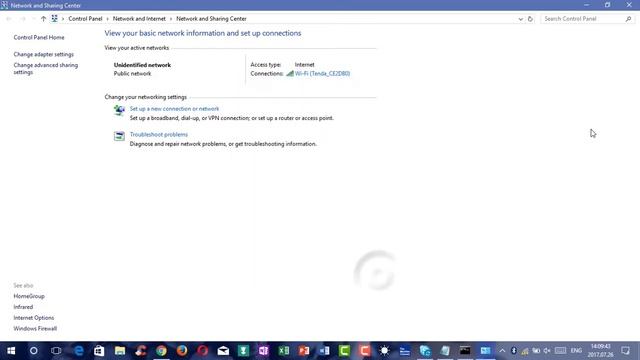Open the taskbar clock and date

click(600, 351)
